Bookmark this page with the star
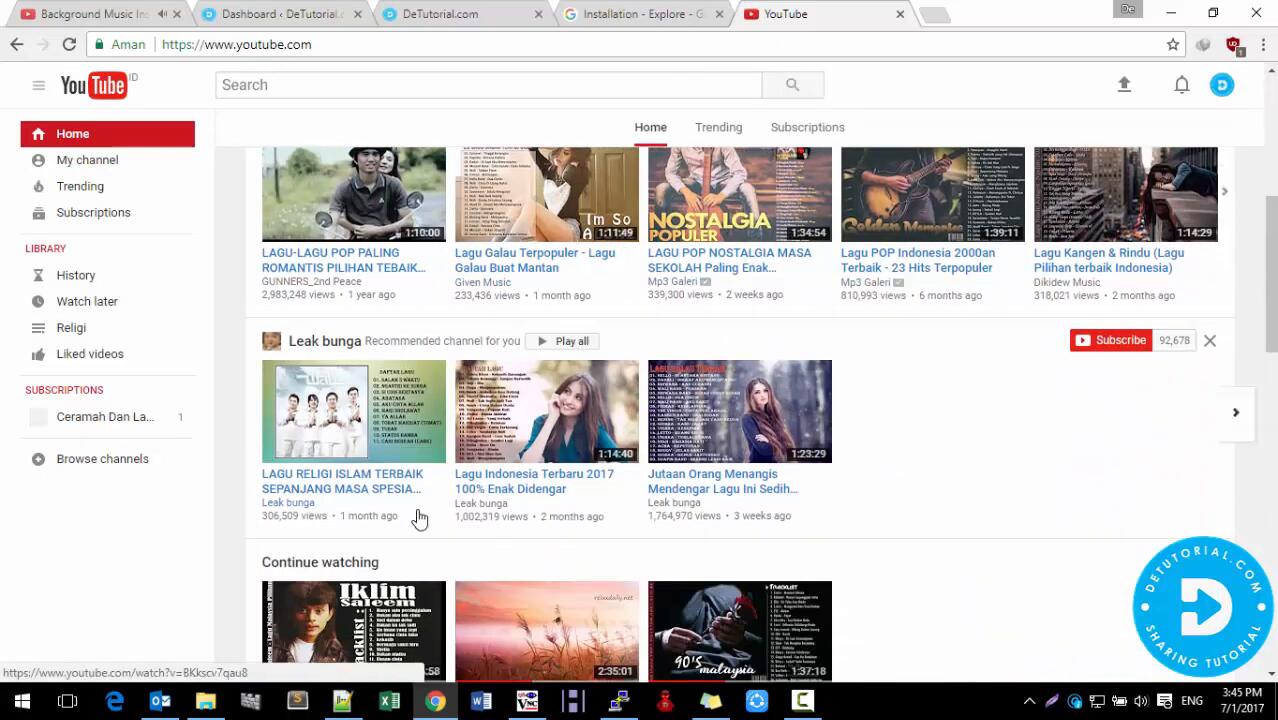 (1173, 44)
